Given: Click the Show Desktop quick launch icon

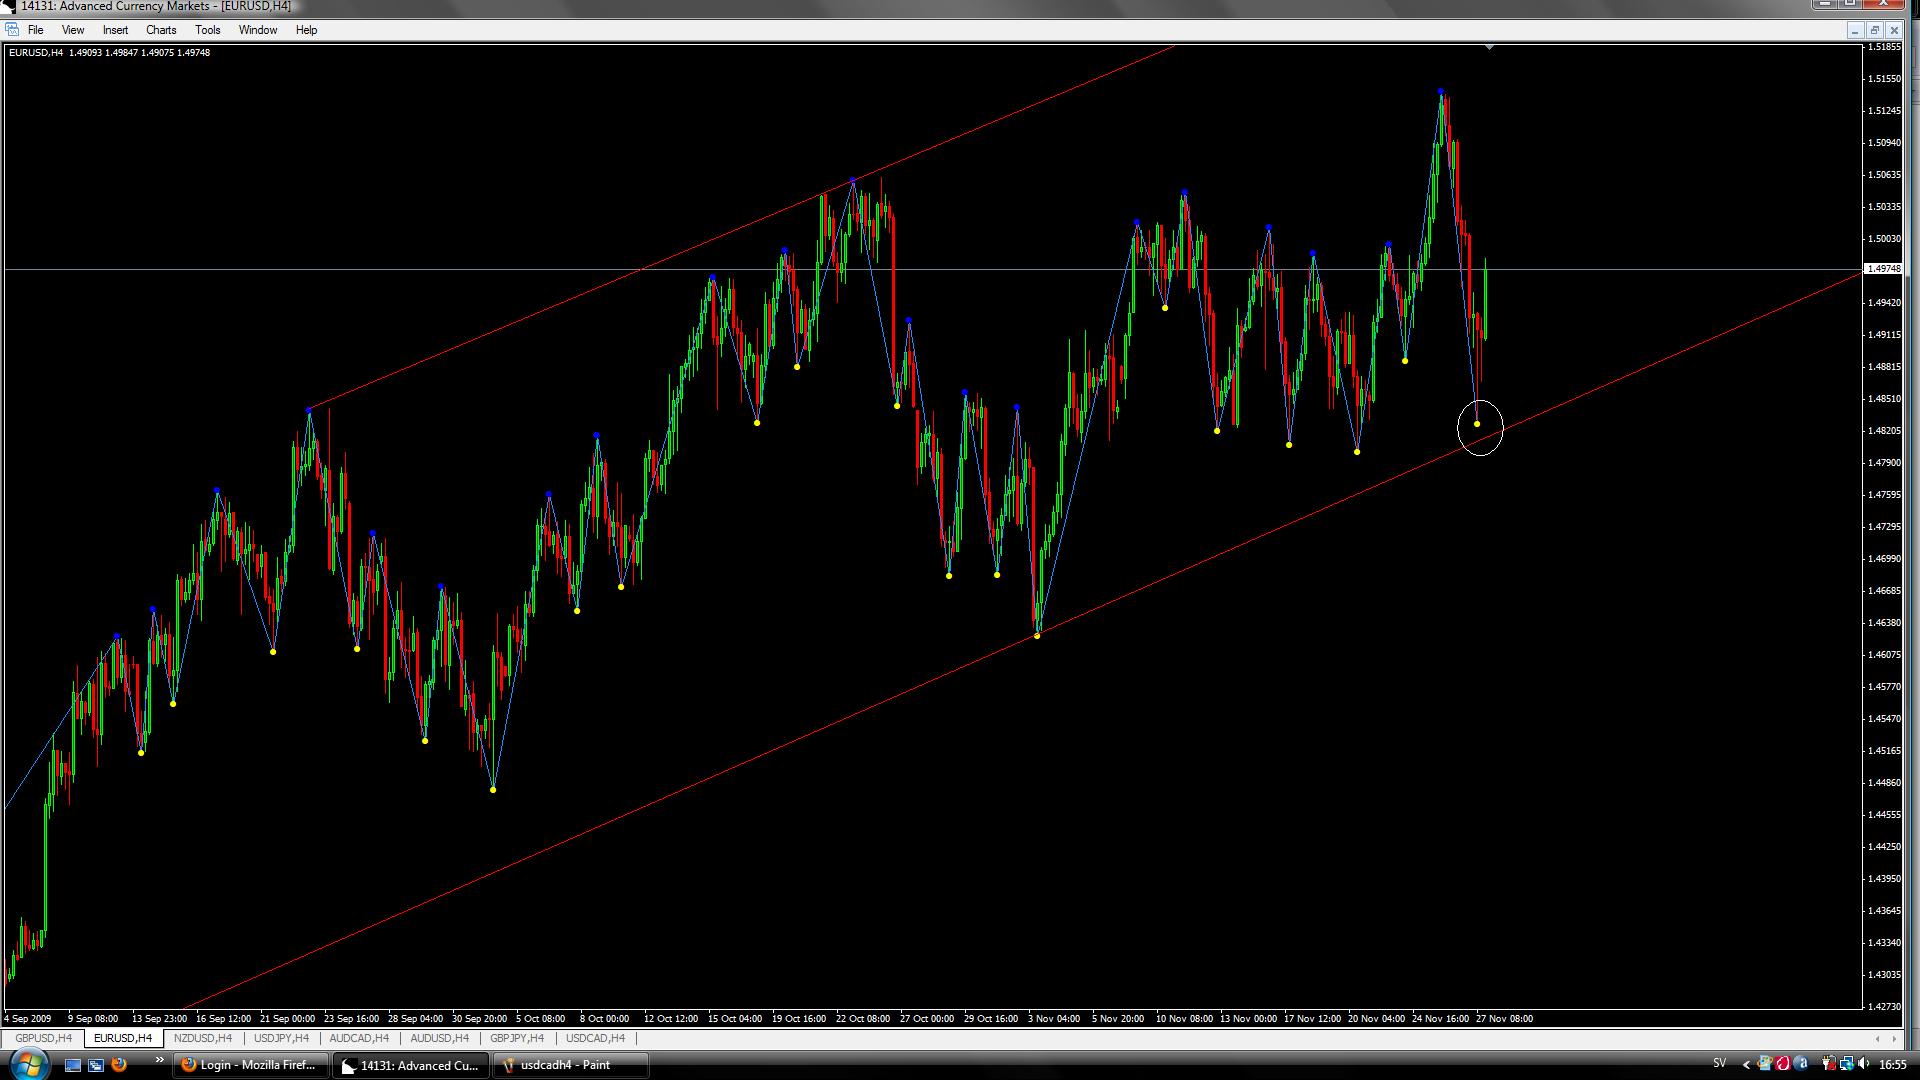Looking at the screenshot, I should (x=72, y=1065).
